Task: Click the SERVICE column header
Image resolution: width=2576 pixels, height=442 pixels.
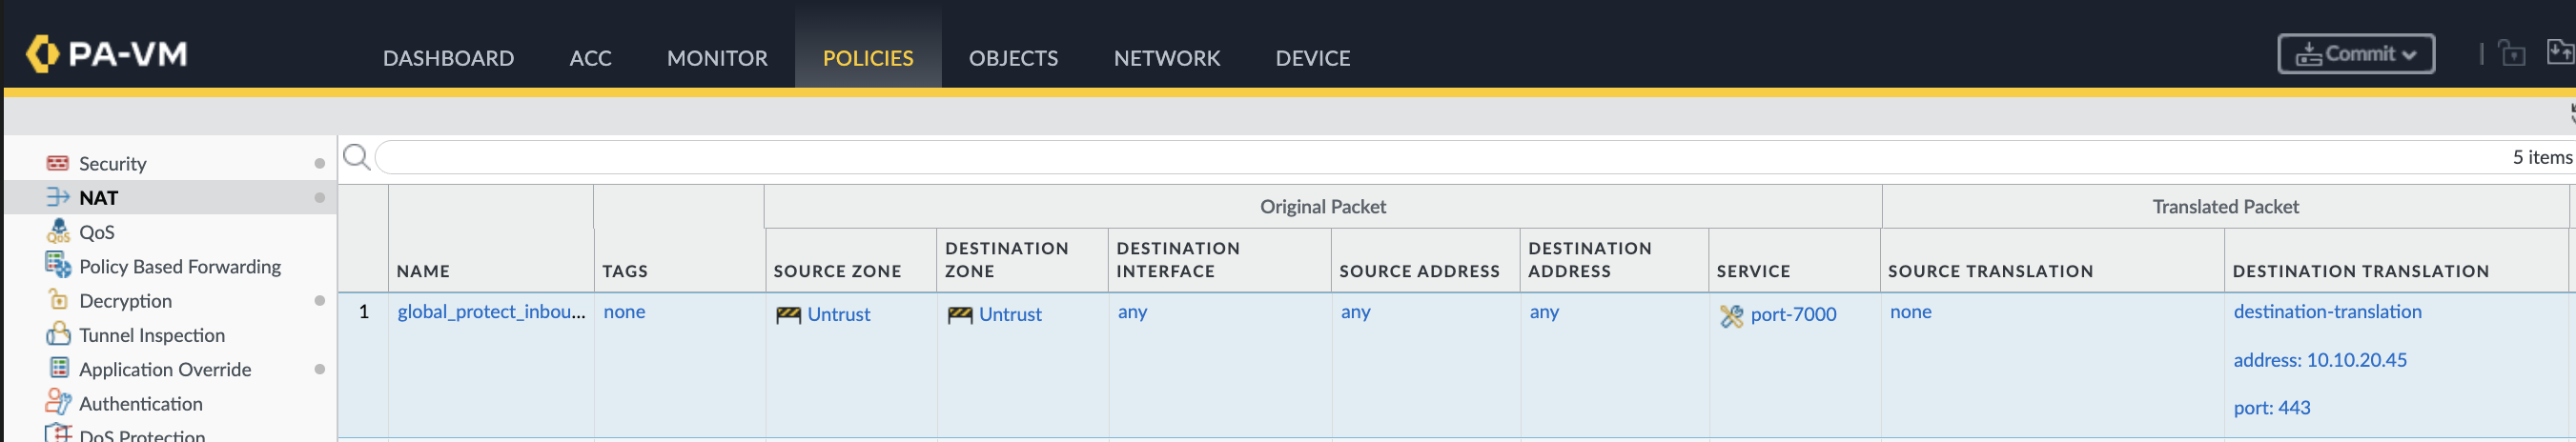Action: pyautogui.click(x=1753, y=271)
